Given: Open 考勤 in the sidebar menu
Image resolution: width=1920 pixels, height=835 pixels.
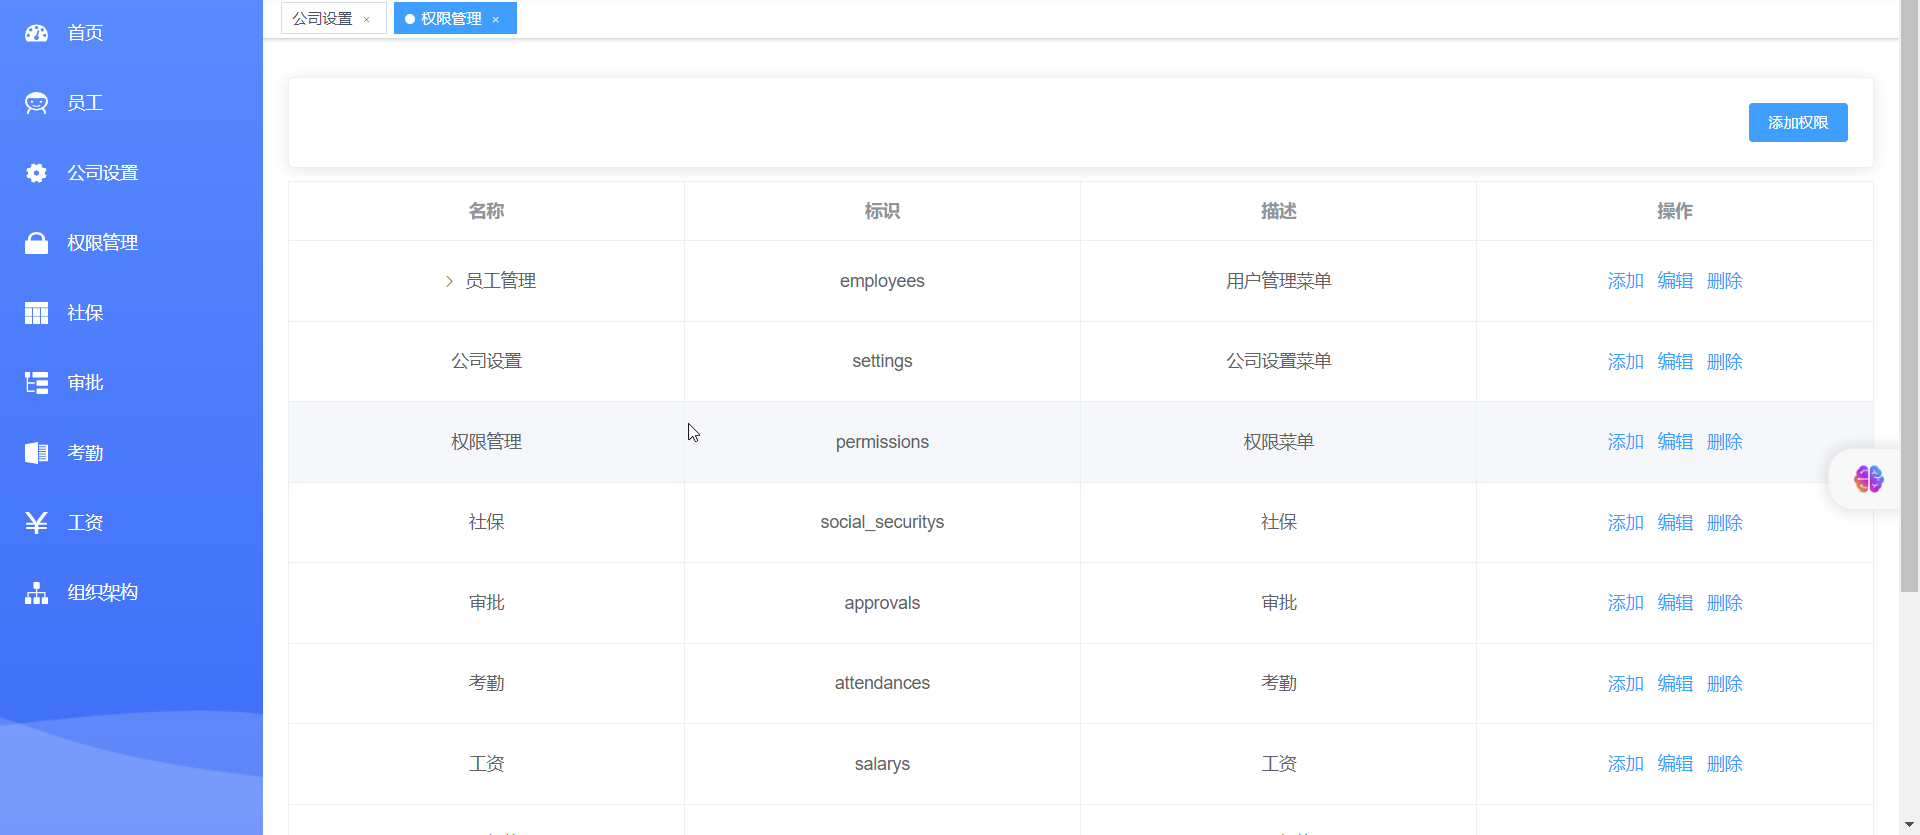Looking at the screenshot, I should point(131,453).
